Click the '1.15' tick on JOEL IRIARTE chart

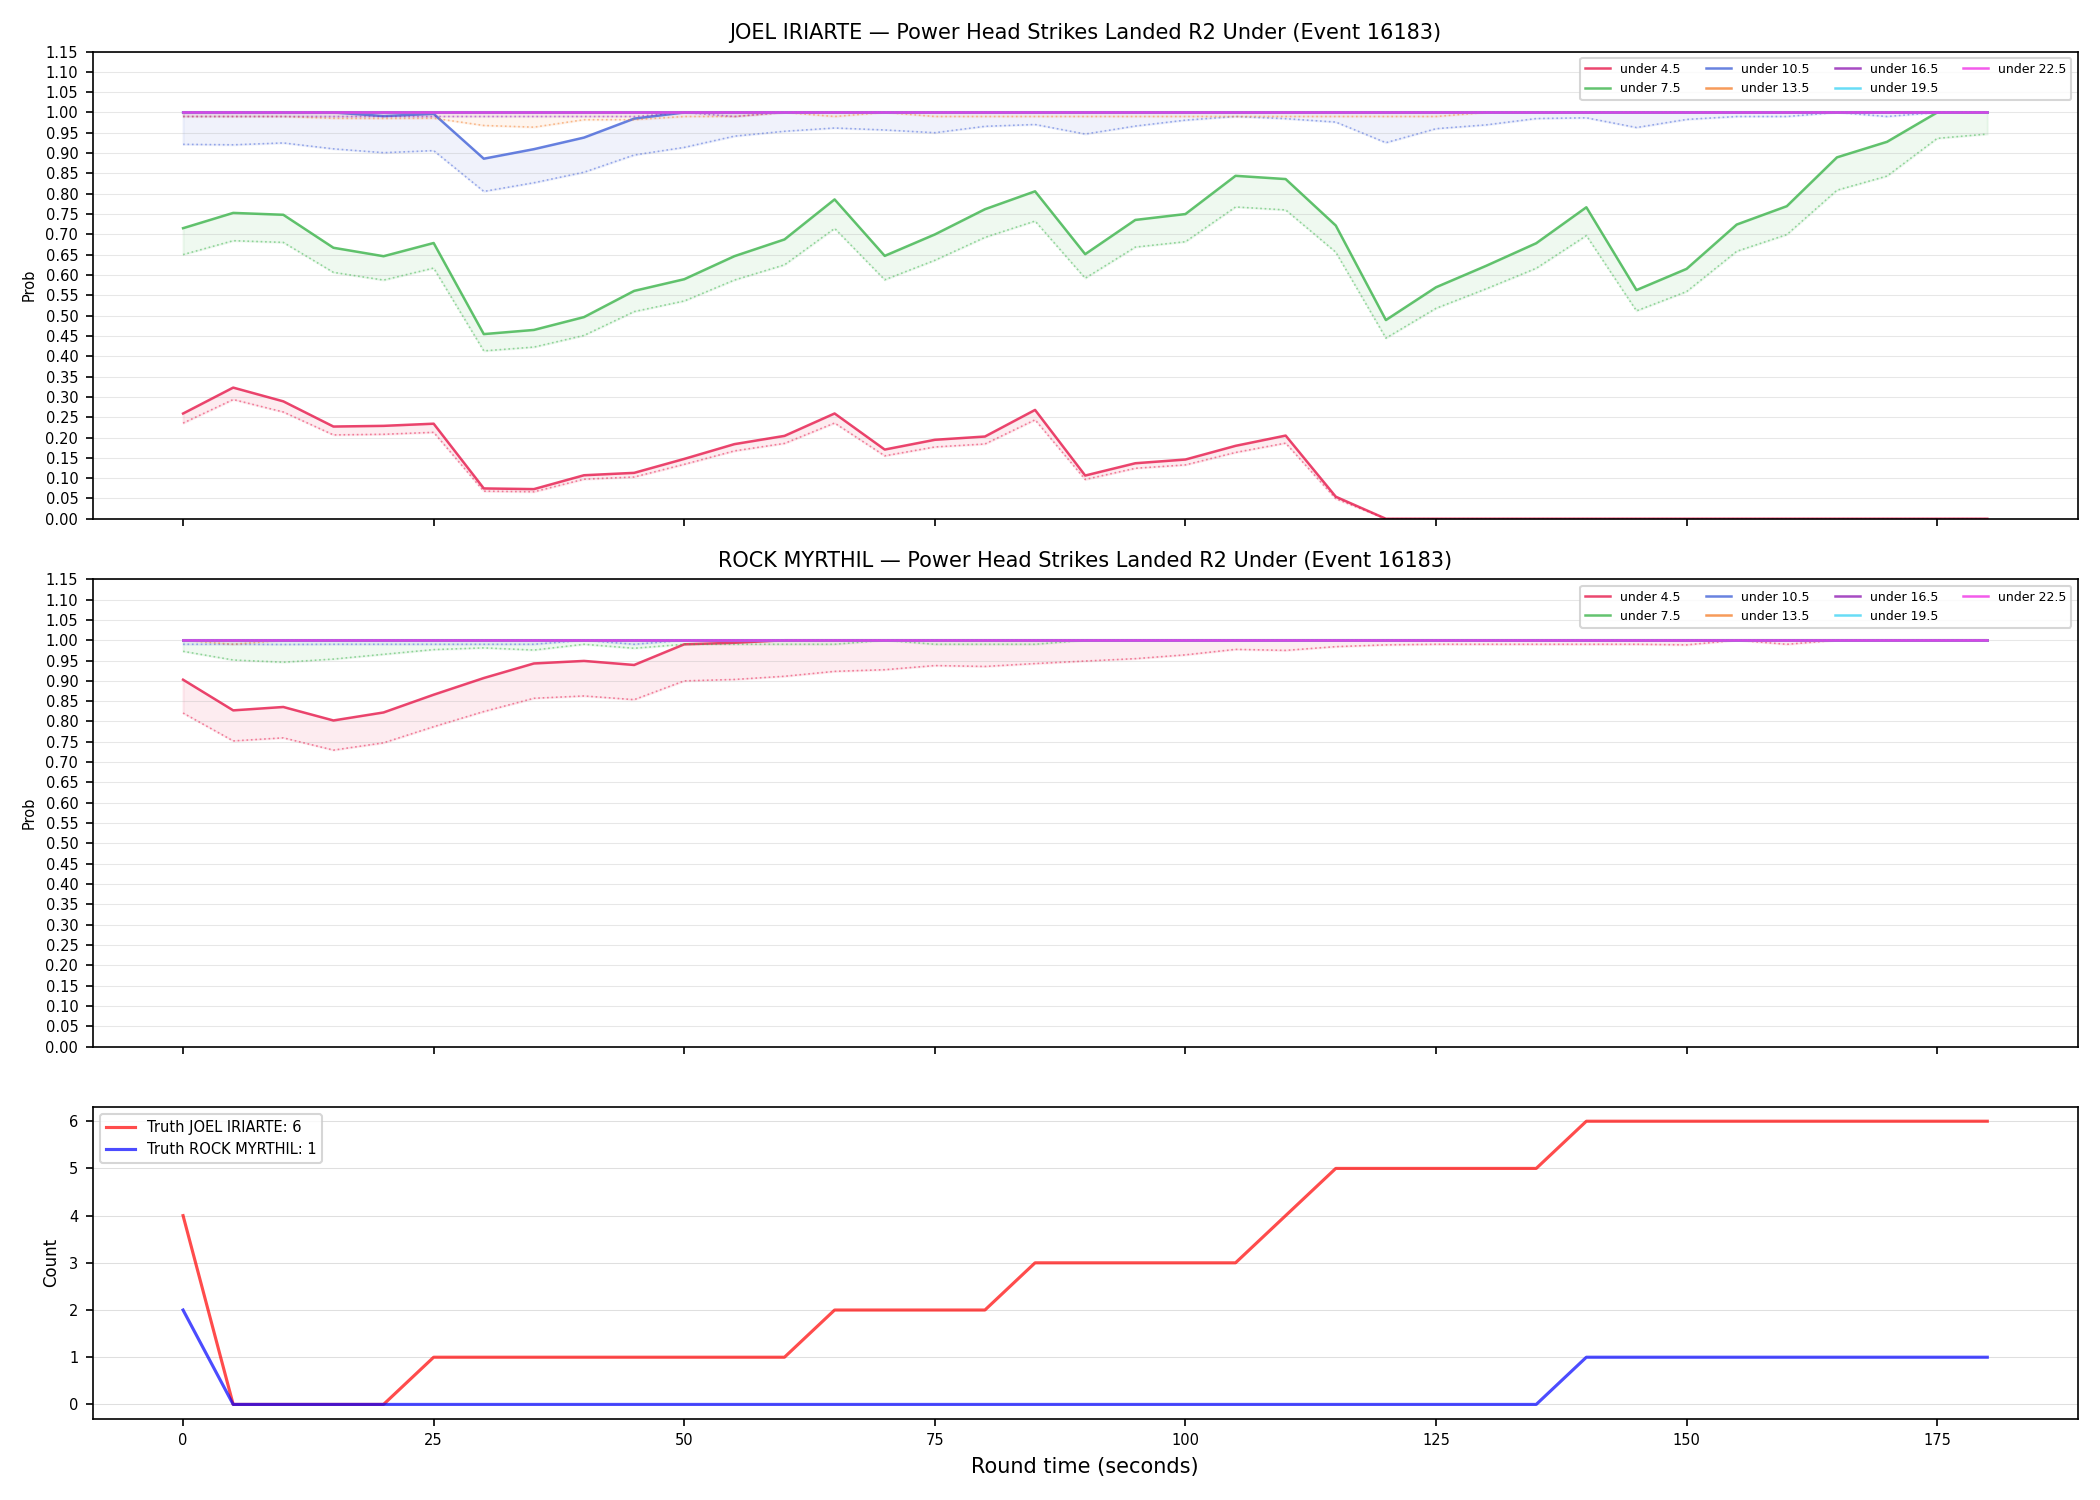[62, 52]
